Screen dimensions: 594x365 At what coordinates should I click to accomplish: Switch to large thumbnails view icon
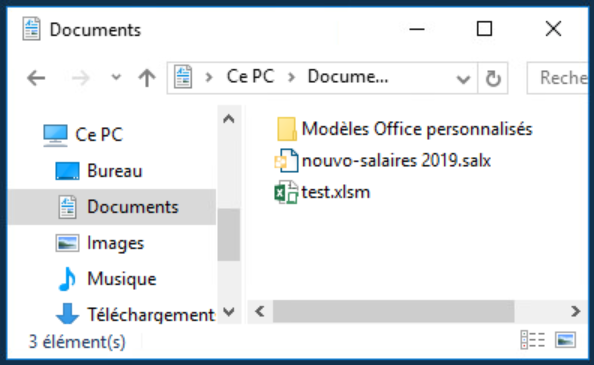[565, 339]
